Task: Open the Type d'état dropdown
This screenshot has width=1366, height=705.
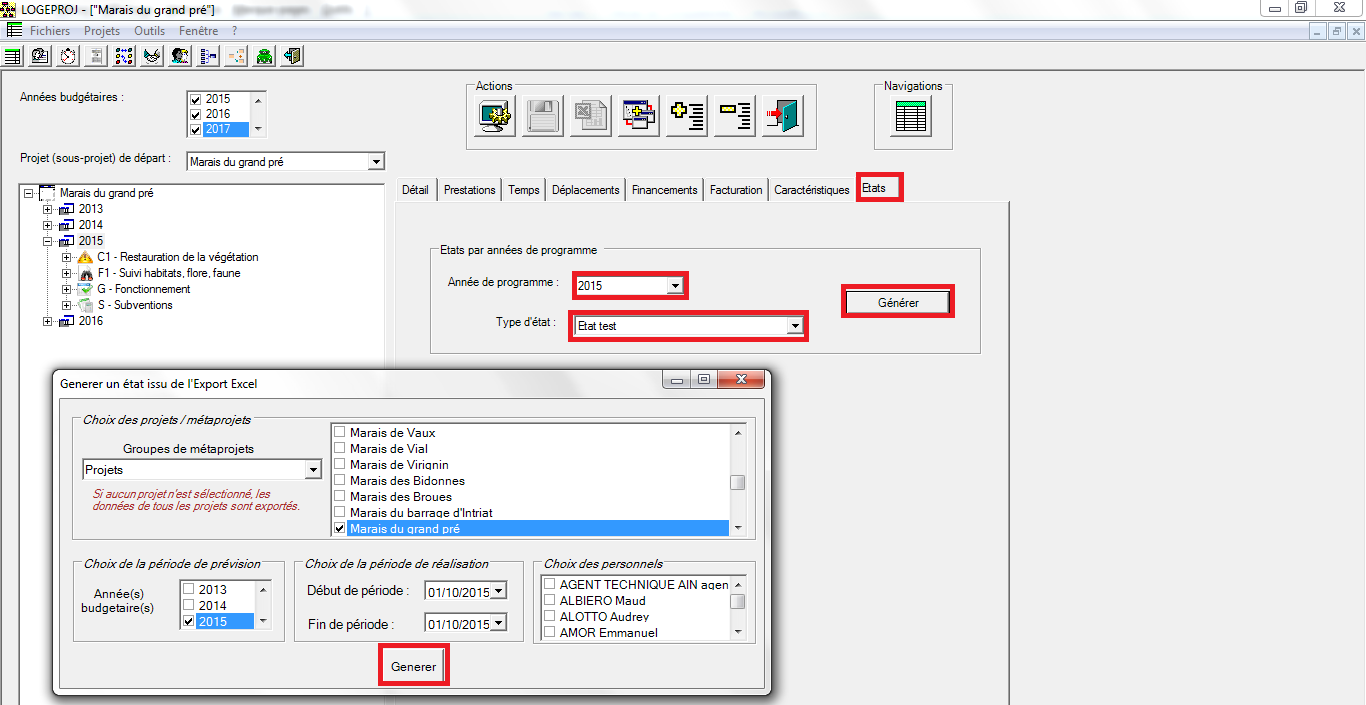Action: [x=794, y=326]
